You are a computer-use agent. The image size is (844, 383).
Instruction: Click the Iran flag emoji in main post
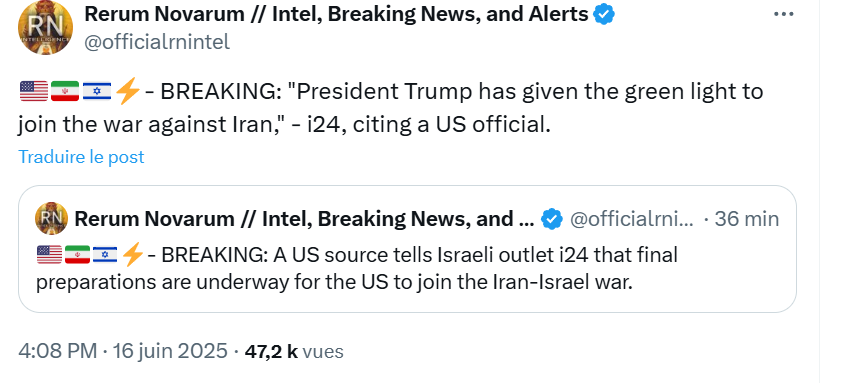(65, 91)
